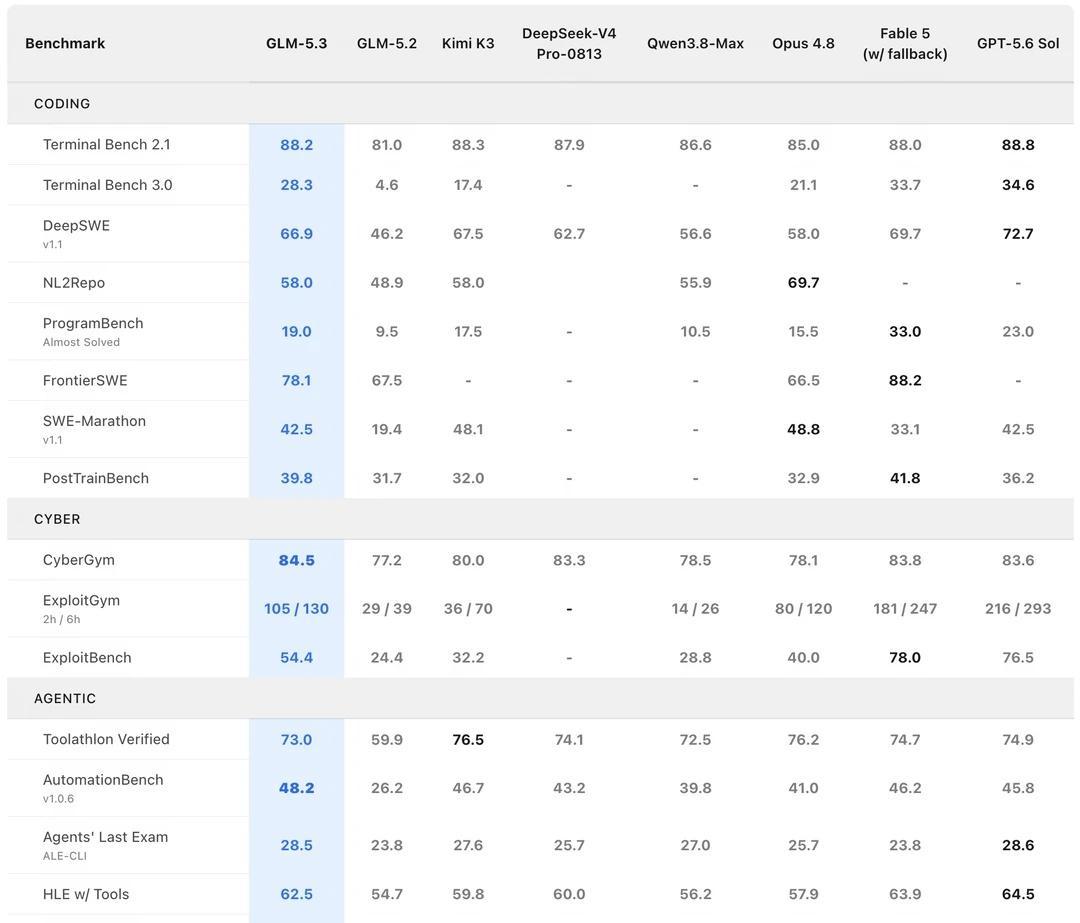1080x923 pixels.
Task: Select Kimi K3 Toolathlon score 76.5
Action: pos(468,740)
